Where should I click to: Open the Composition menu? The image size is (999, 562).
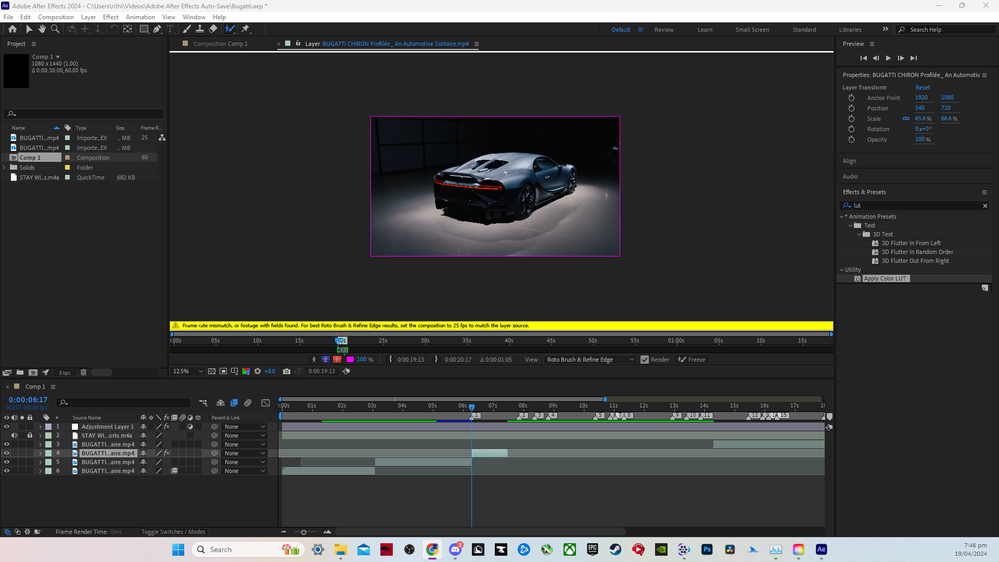pyautogui.click(x=55, y=17)
